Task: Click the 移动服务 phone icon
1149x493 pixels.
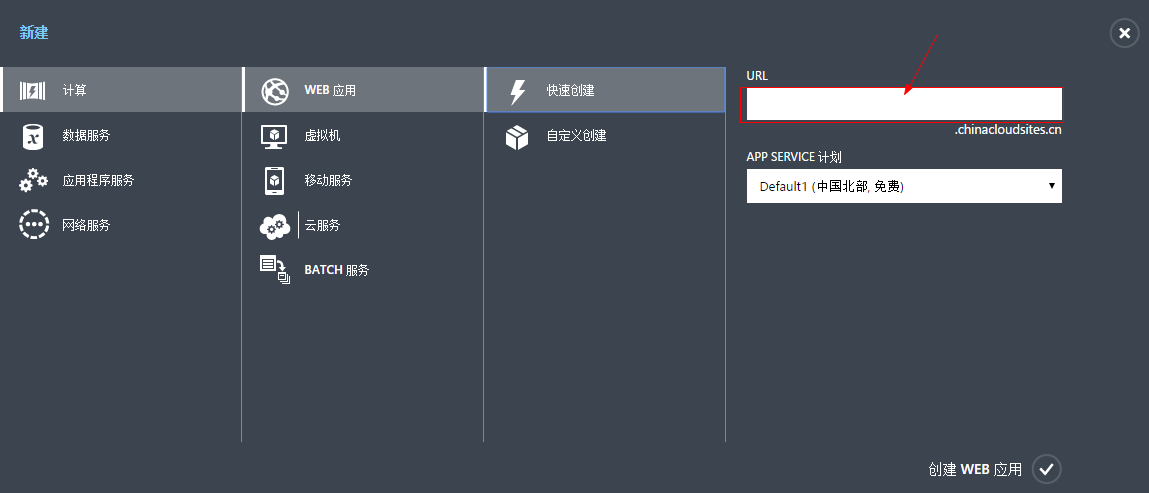Action: [x=274, y=181]
